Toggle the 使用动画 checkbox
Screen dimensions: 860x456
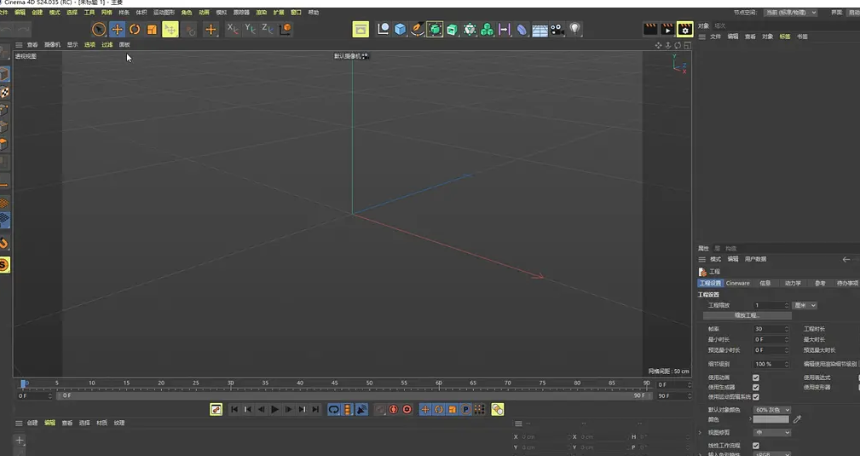tap(755, 378)
